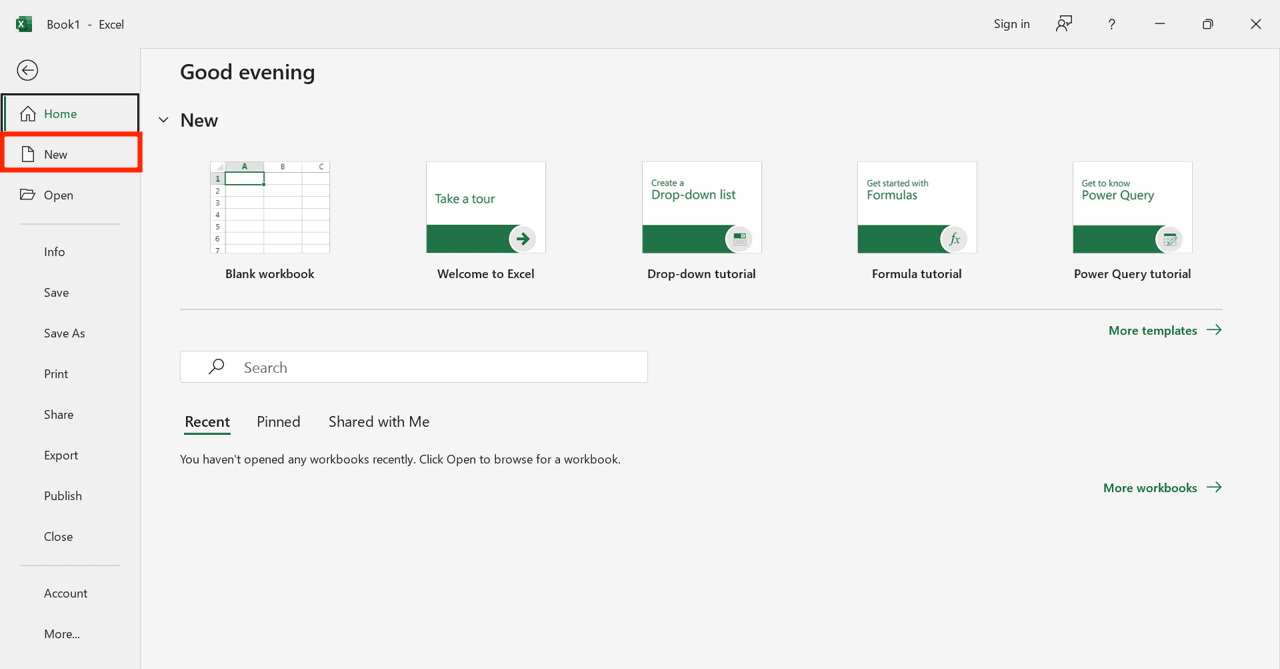
Task: Switch to the Shared with Me tab
Action: pyautogui.click(x=379, y=422)
